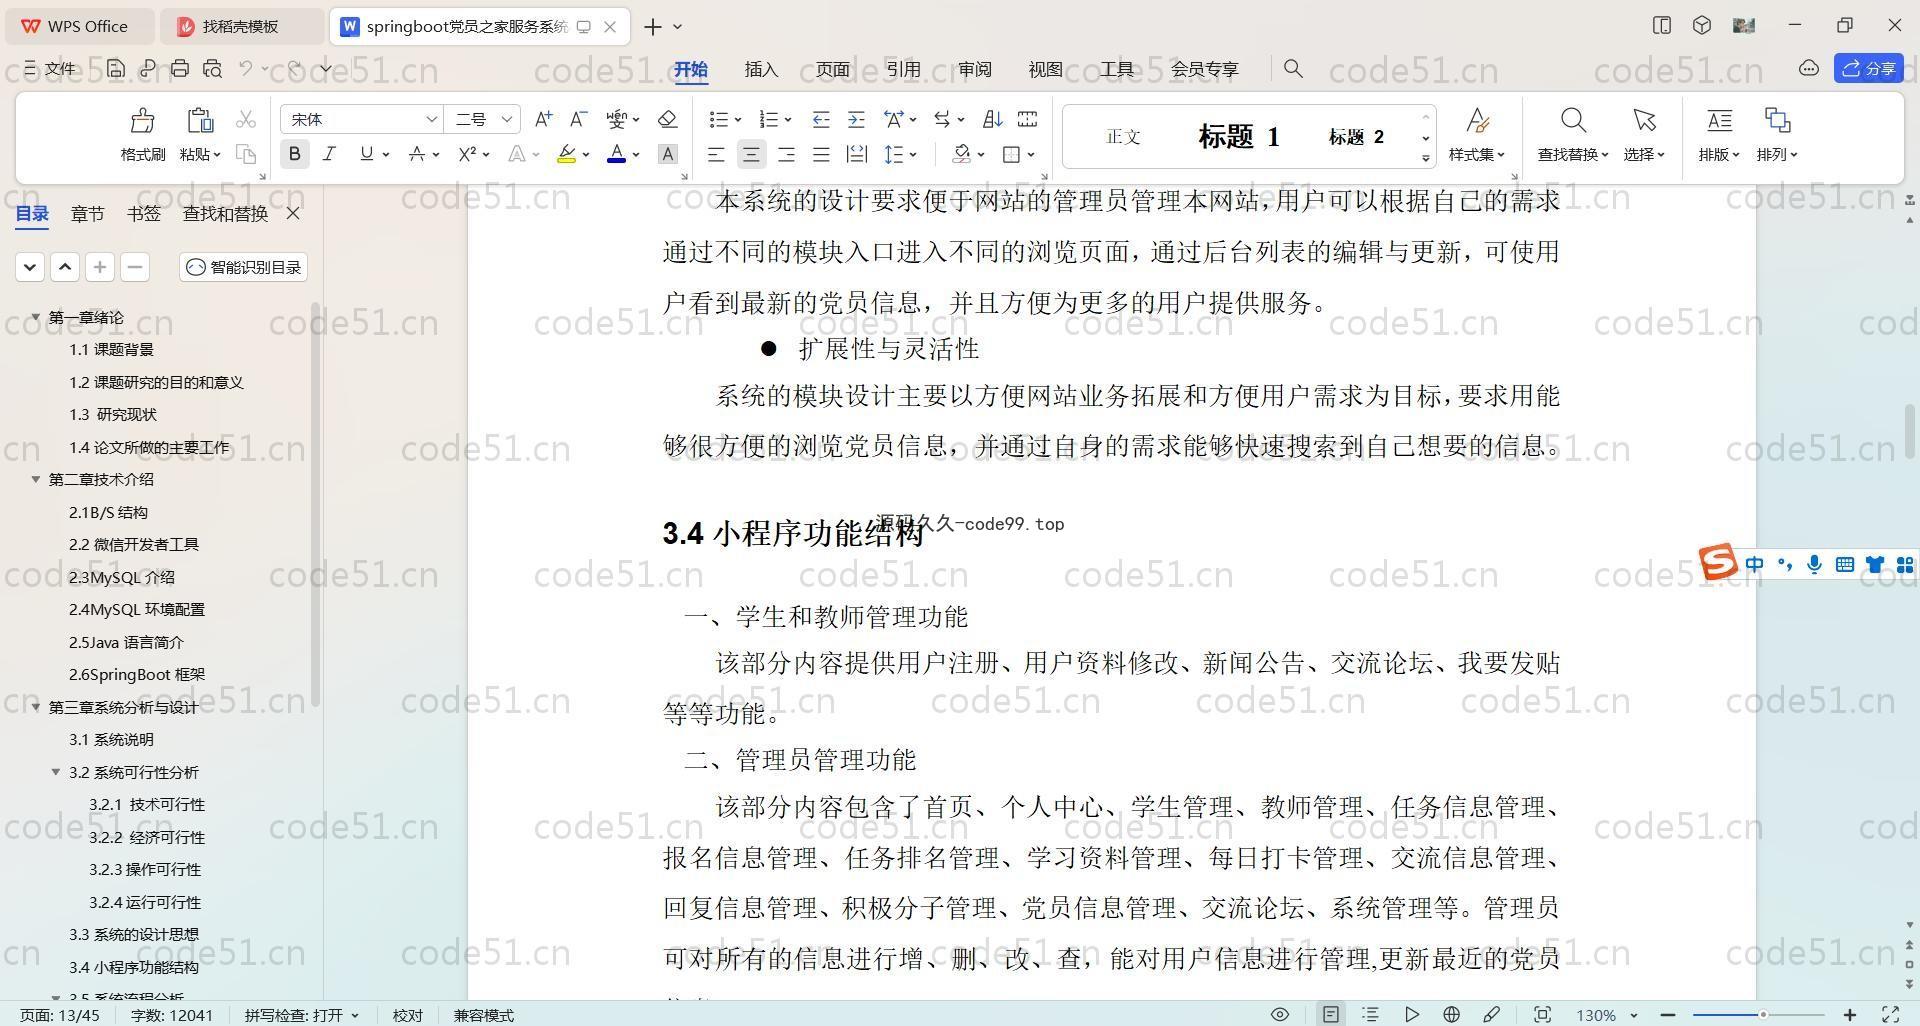Click the Select arrow cursor icon
1920x1026 pixels.
coord(1644,121)
